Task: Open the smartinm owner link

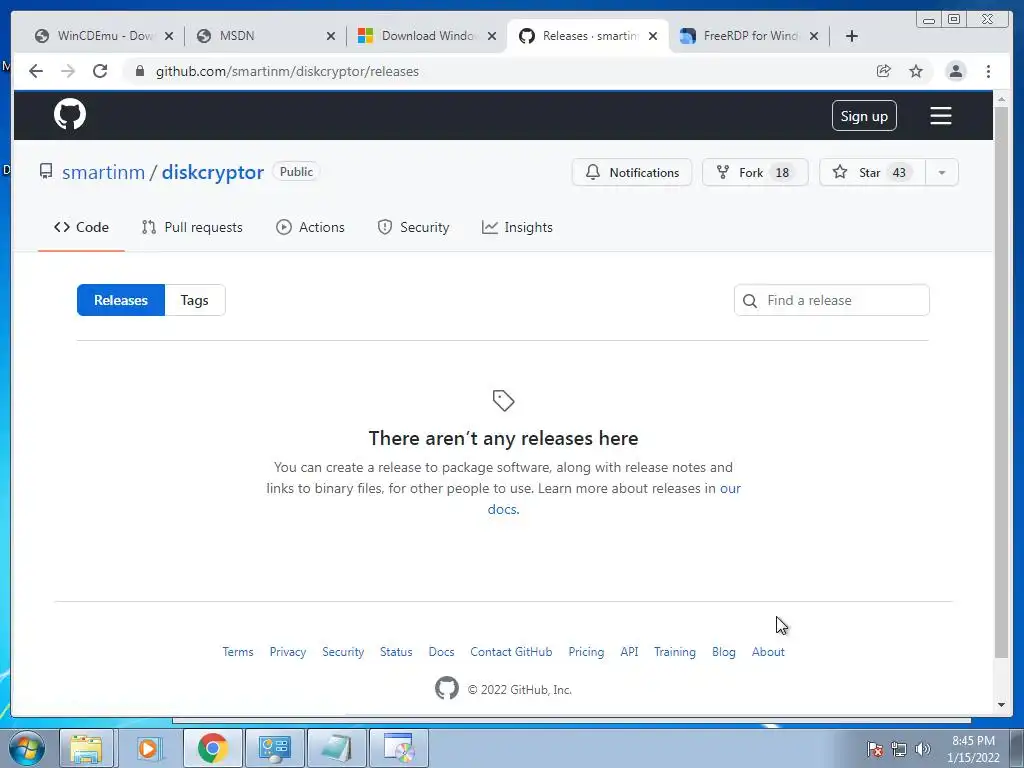Action: 103,172
